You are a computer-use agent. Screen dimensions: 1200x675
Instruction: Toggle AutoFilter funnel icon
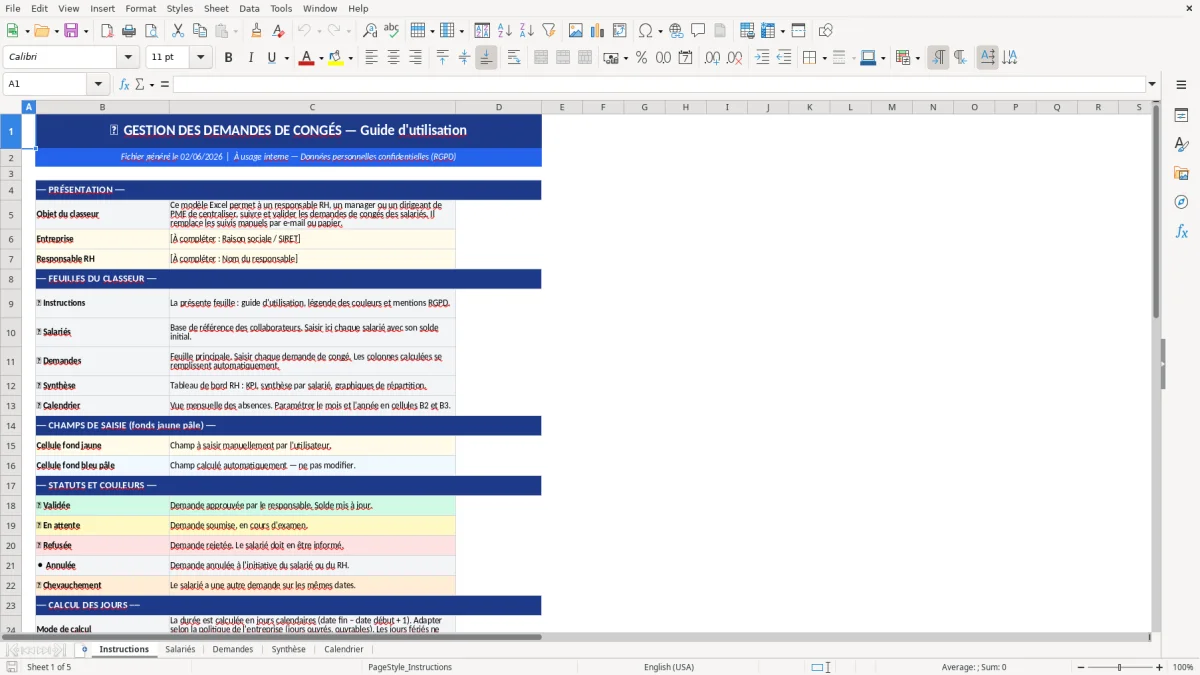[549, 31]
